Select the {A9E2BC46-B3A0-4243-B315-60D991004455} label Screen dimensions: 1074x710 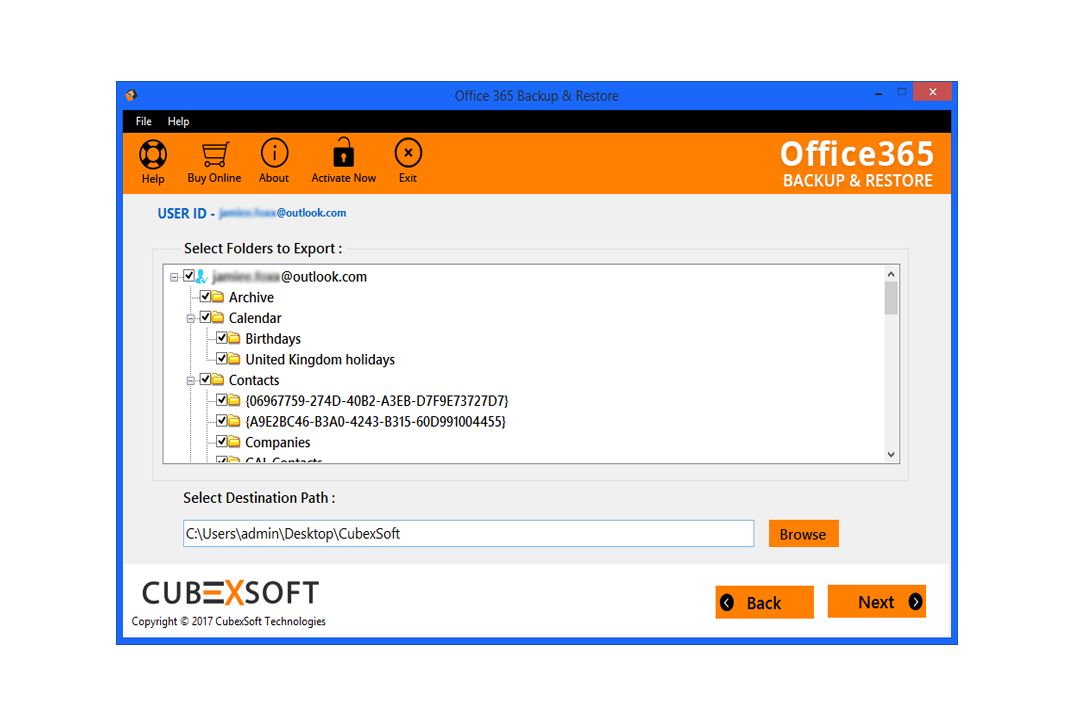point(375,422)
